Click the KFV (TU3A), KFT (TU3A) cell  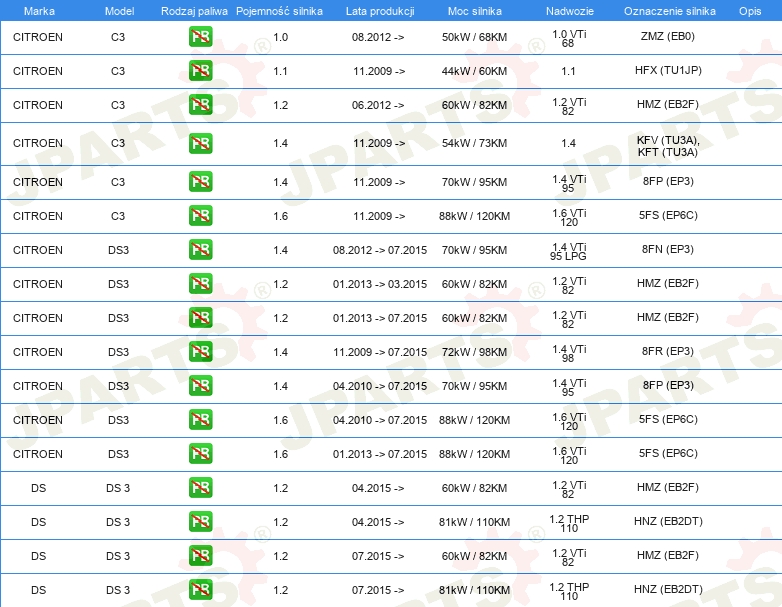pos(668,146)
